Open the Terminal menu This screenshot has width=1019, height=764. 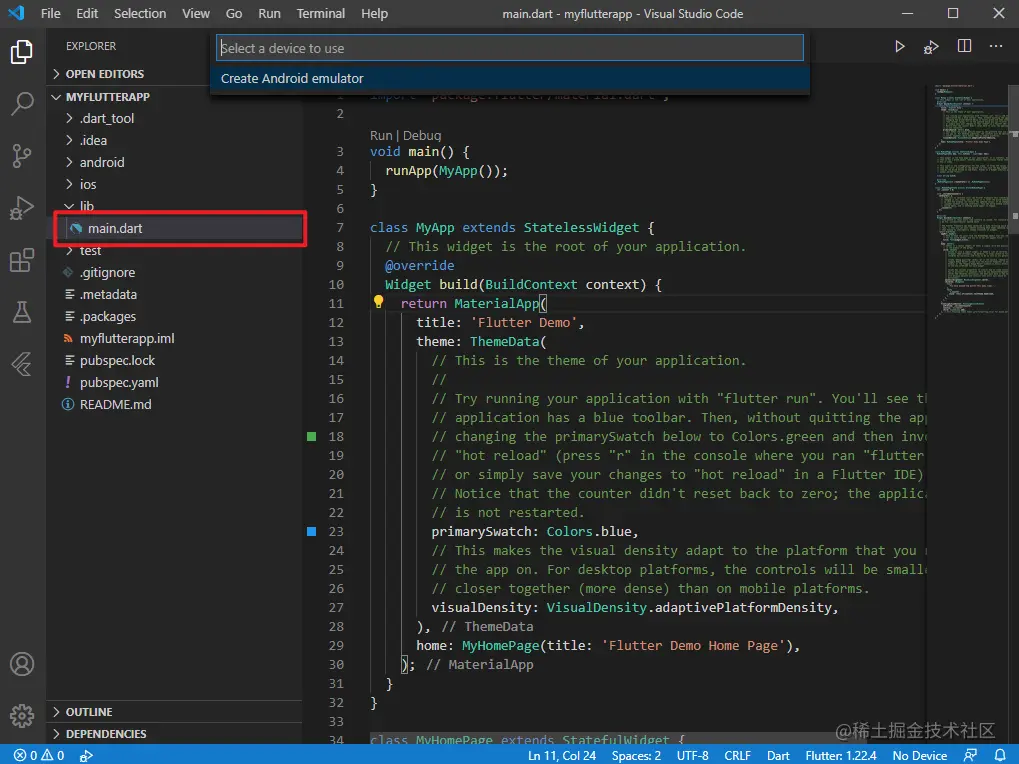point(321,14)
